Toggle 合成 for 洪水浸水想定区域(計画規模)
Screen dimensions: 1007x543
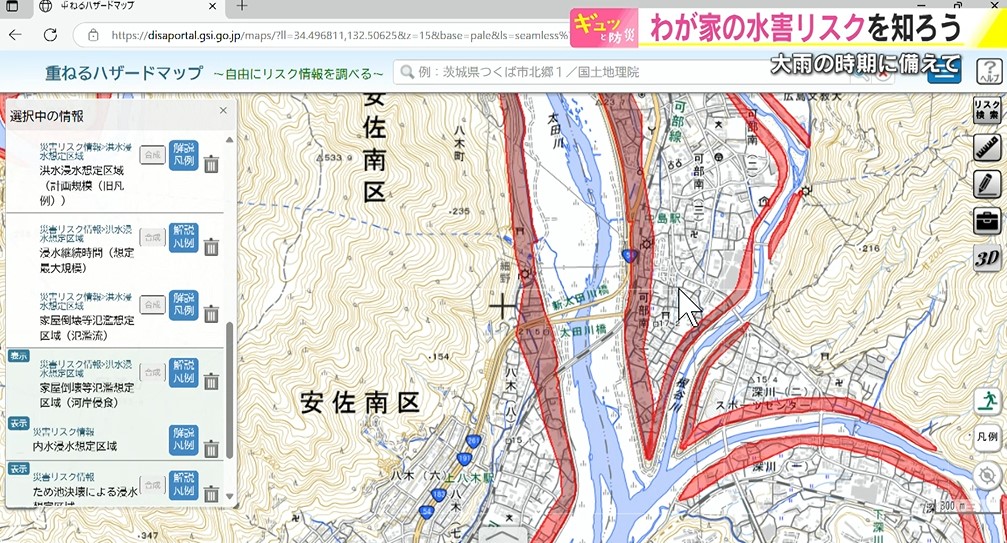[x=153, y=155]
